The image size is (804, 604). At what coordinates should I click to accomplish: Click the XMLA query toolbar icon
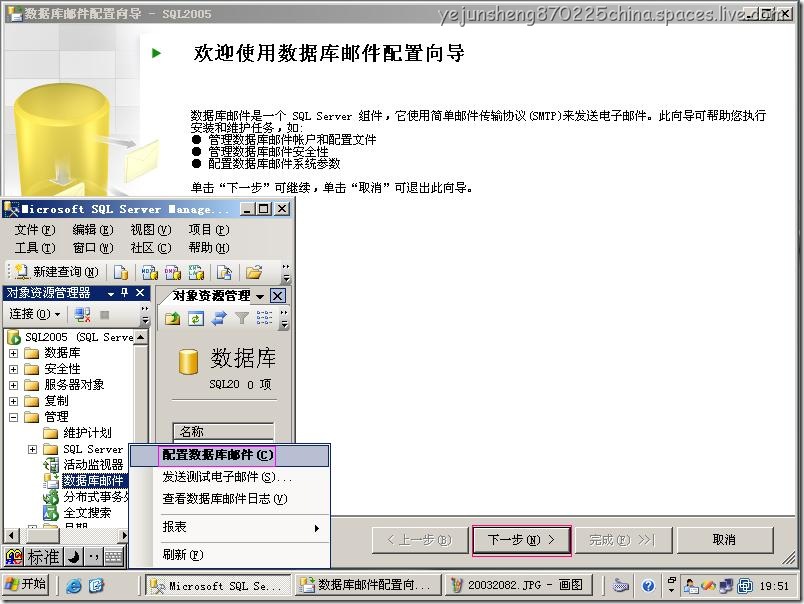[196, 272]
